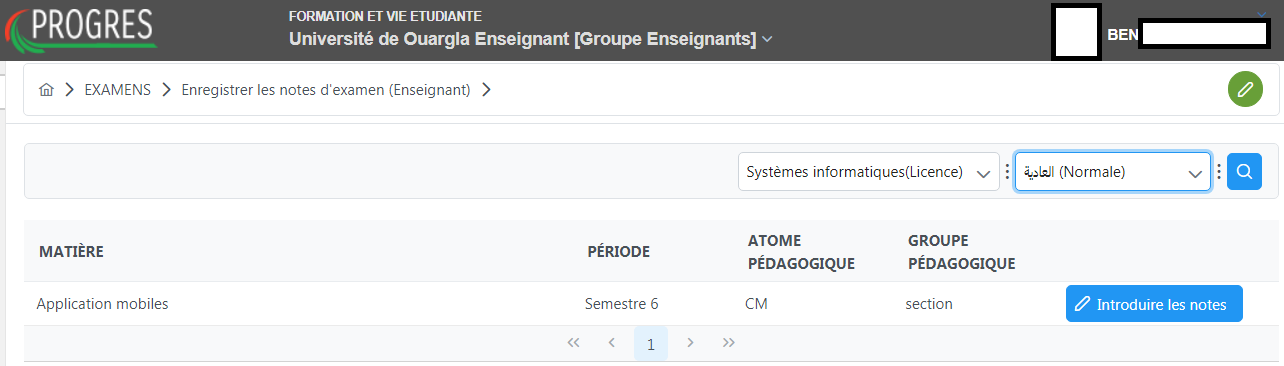Click the EXAMENS breadcrumb item
The height and width of the screenshot is (366, 1284).
click(x=117, y=90)
